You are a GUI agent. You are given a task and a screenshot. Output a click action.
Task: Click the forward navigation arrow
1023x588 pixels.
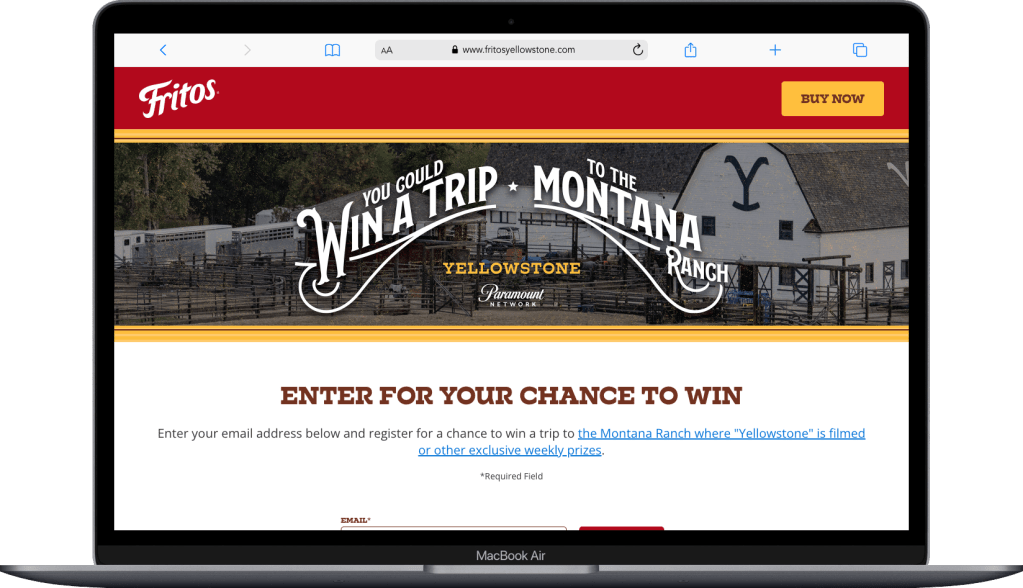click(247, 50)
